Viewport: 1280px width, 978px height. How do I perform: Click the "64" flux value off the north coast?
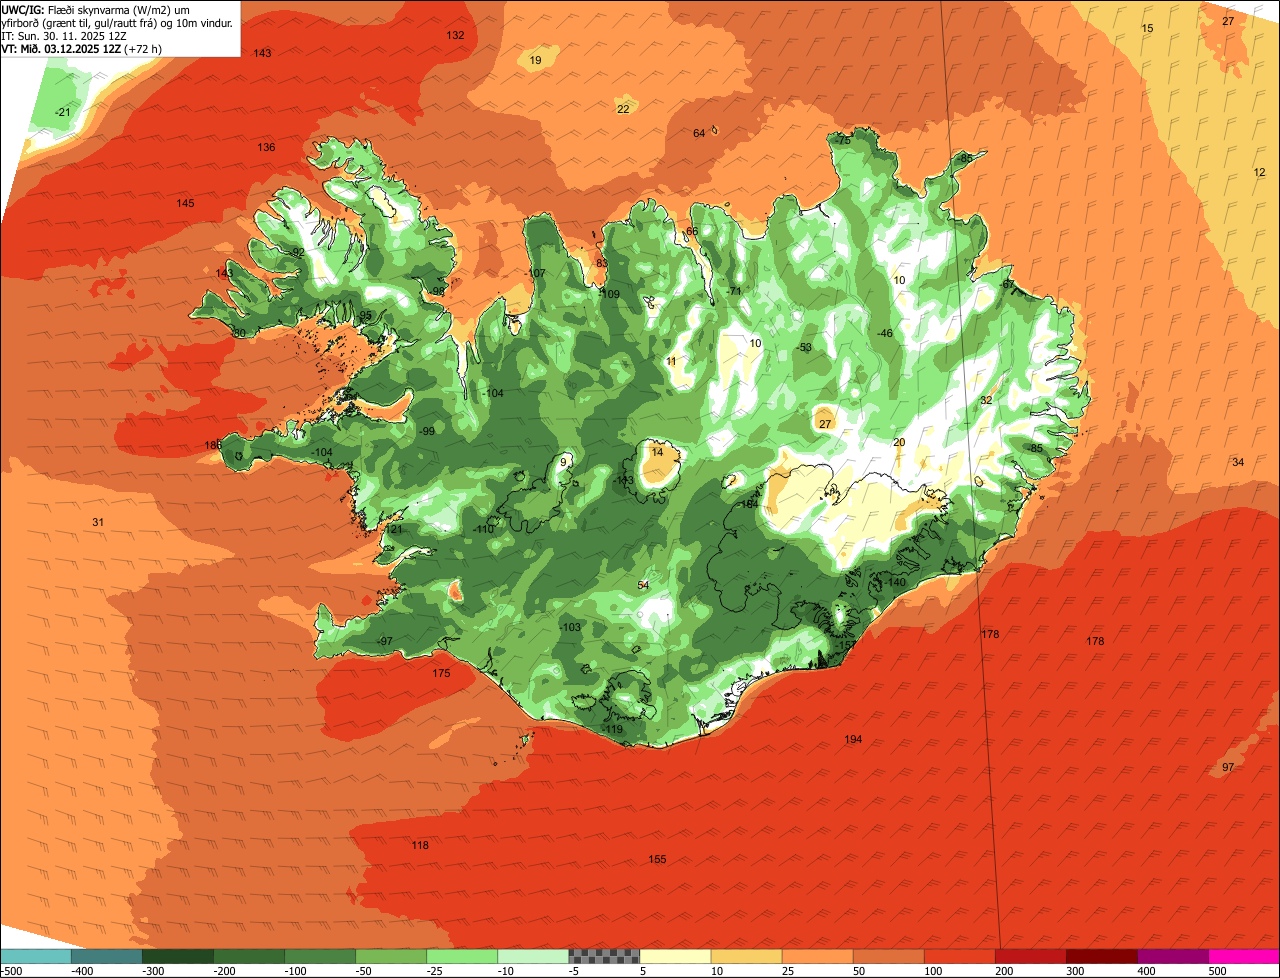[x=699, y=134]
